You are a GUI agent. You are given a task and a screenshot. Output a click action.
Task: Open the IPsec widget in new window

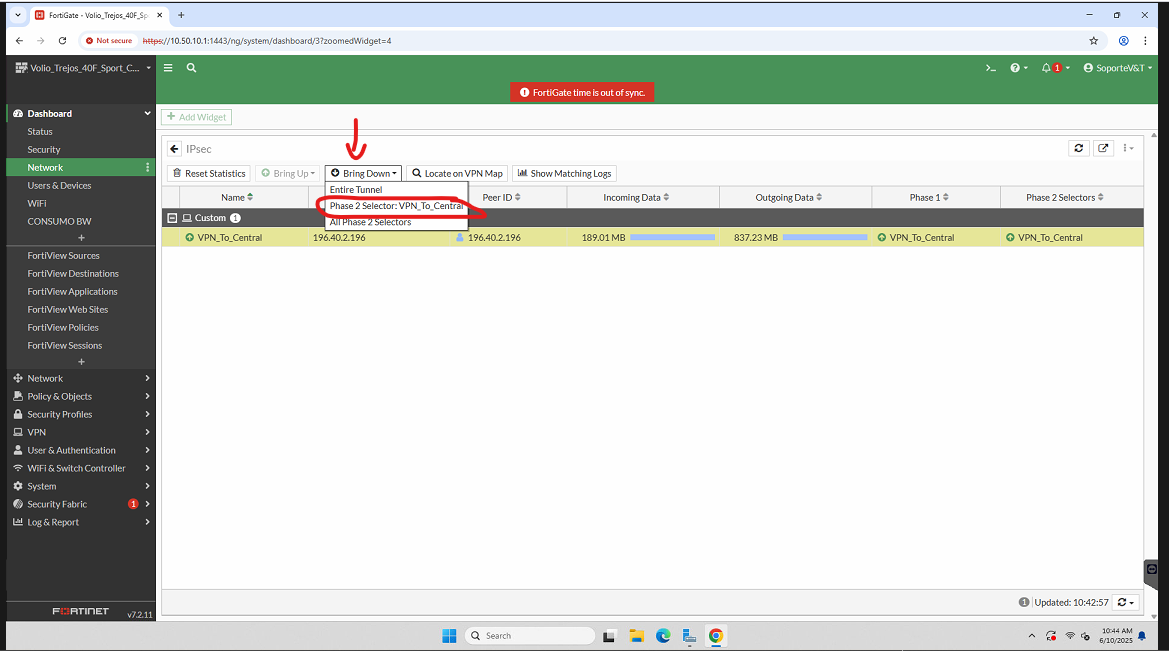click(x=1103, y=148)
